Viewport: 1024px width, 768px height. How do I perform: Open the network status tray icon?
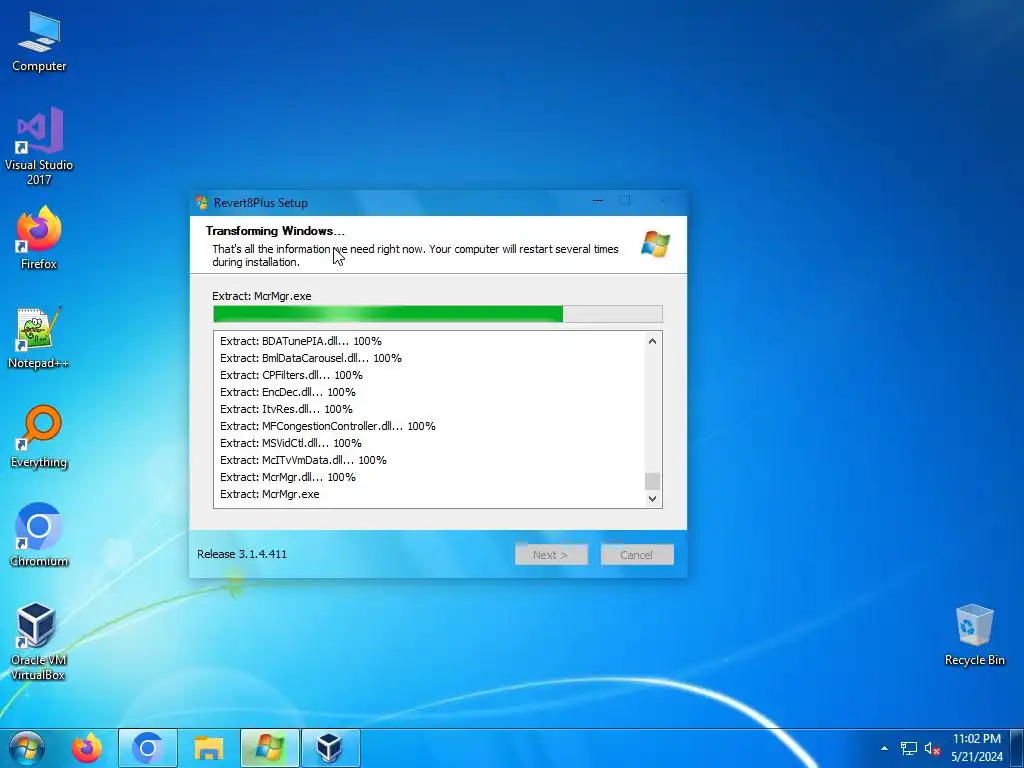click(x=908, y=748)
